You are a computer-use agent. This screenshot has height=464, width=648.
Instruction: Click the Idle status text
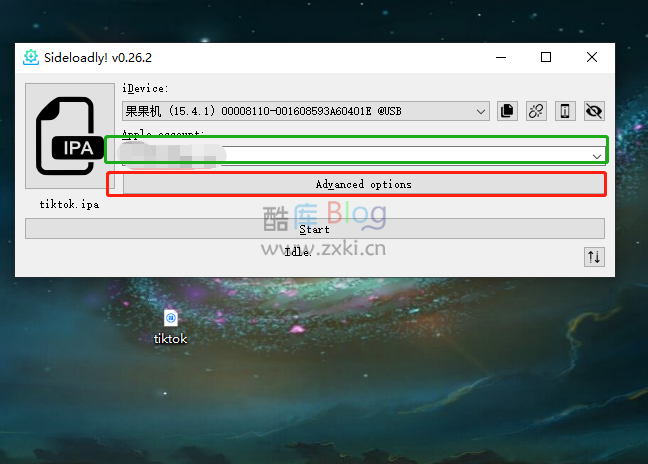coord(298,252)
